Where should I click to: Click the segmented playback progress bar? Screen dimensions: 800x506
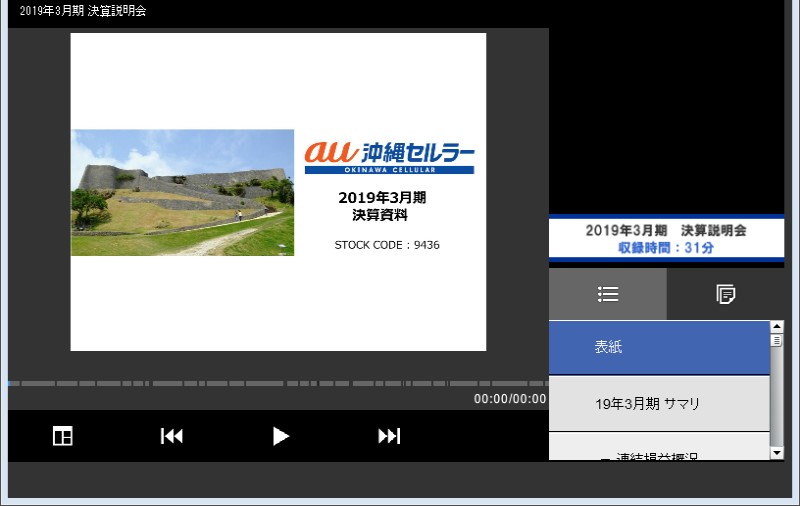pos(278,383)
